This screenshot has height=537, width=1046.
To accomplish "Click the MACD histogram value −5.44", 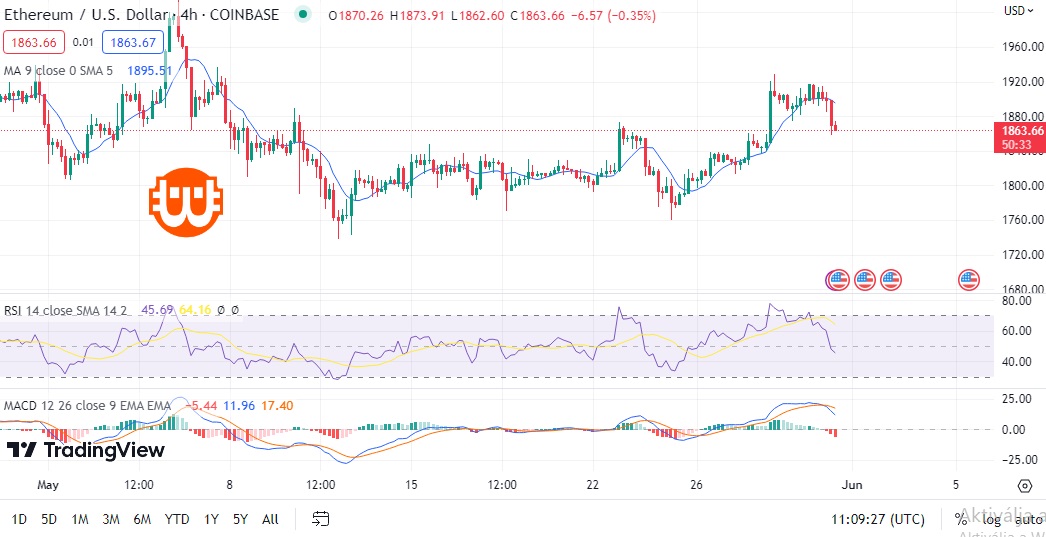I will pyautogui.click(x=200, y=405).
